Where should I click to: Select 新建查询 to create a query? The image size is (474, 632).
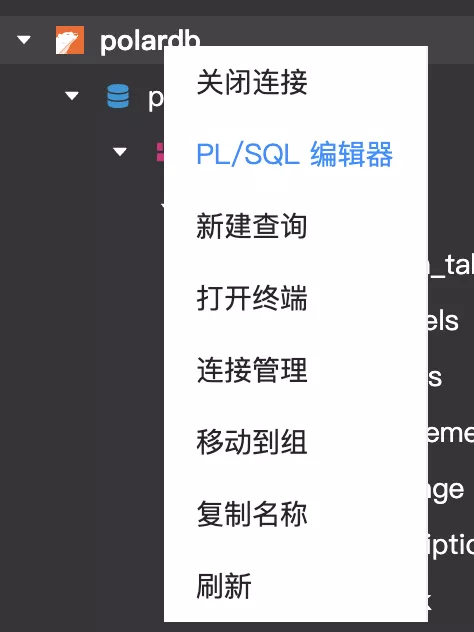click(252, 226)
